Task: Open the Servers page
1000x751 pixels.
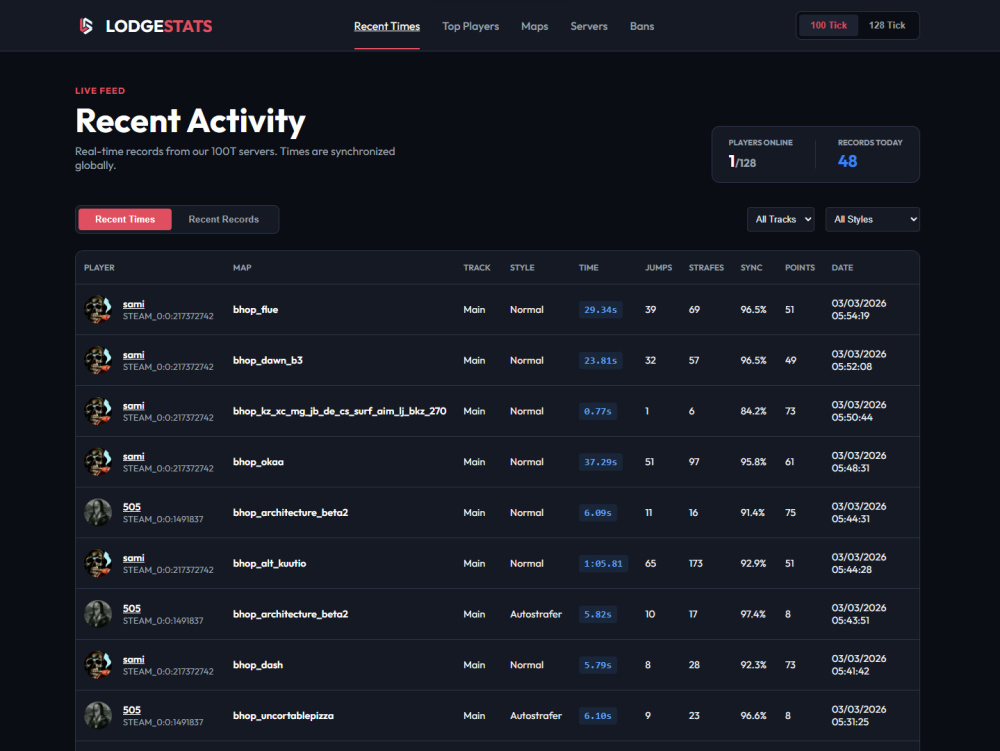Action: point(589,26)
